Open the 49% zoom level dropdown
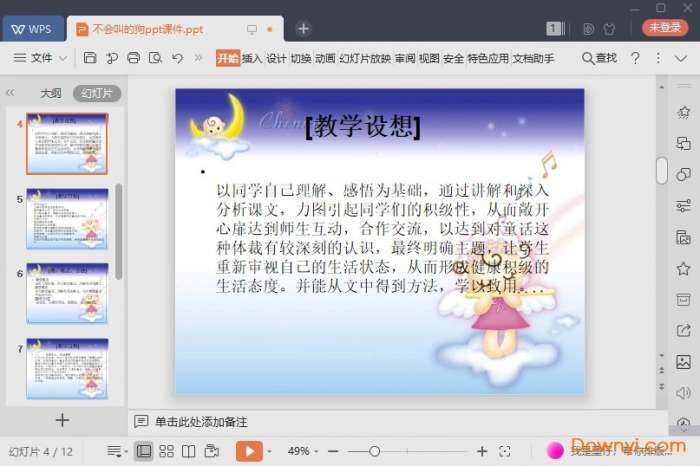The width and height of the screenshot is (700, 466). click(x=303, y=451)
